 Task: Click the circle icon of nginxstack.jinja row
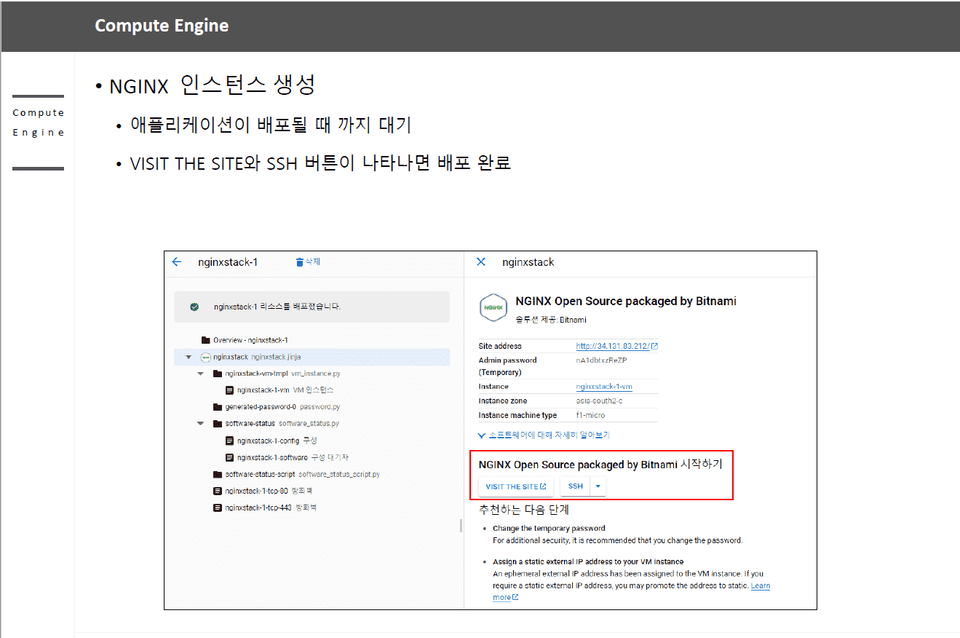pos(206,357)
